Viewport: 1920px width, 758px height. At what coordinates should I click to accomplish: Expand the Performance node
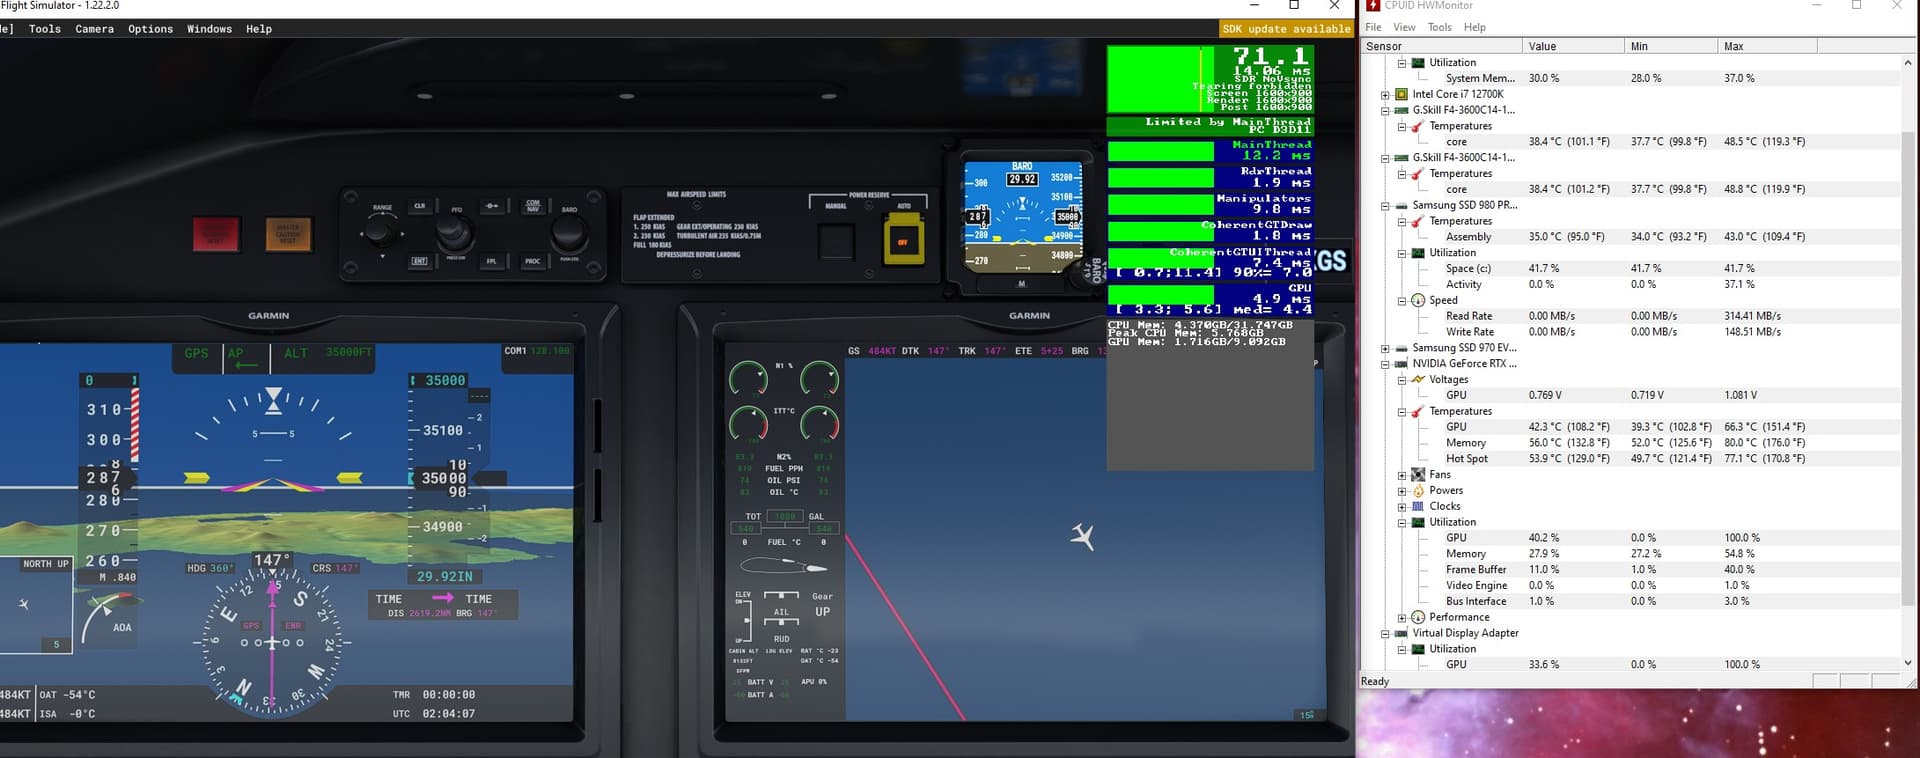coord(1402,618)
